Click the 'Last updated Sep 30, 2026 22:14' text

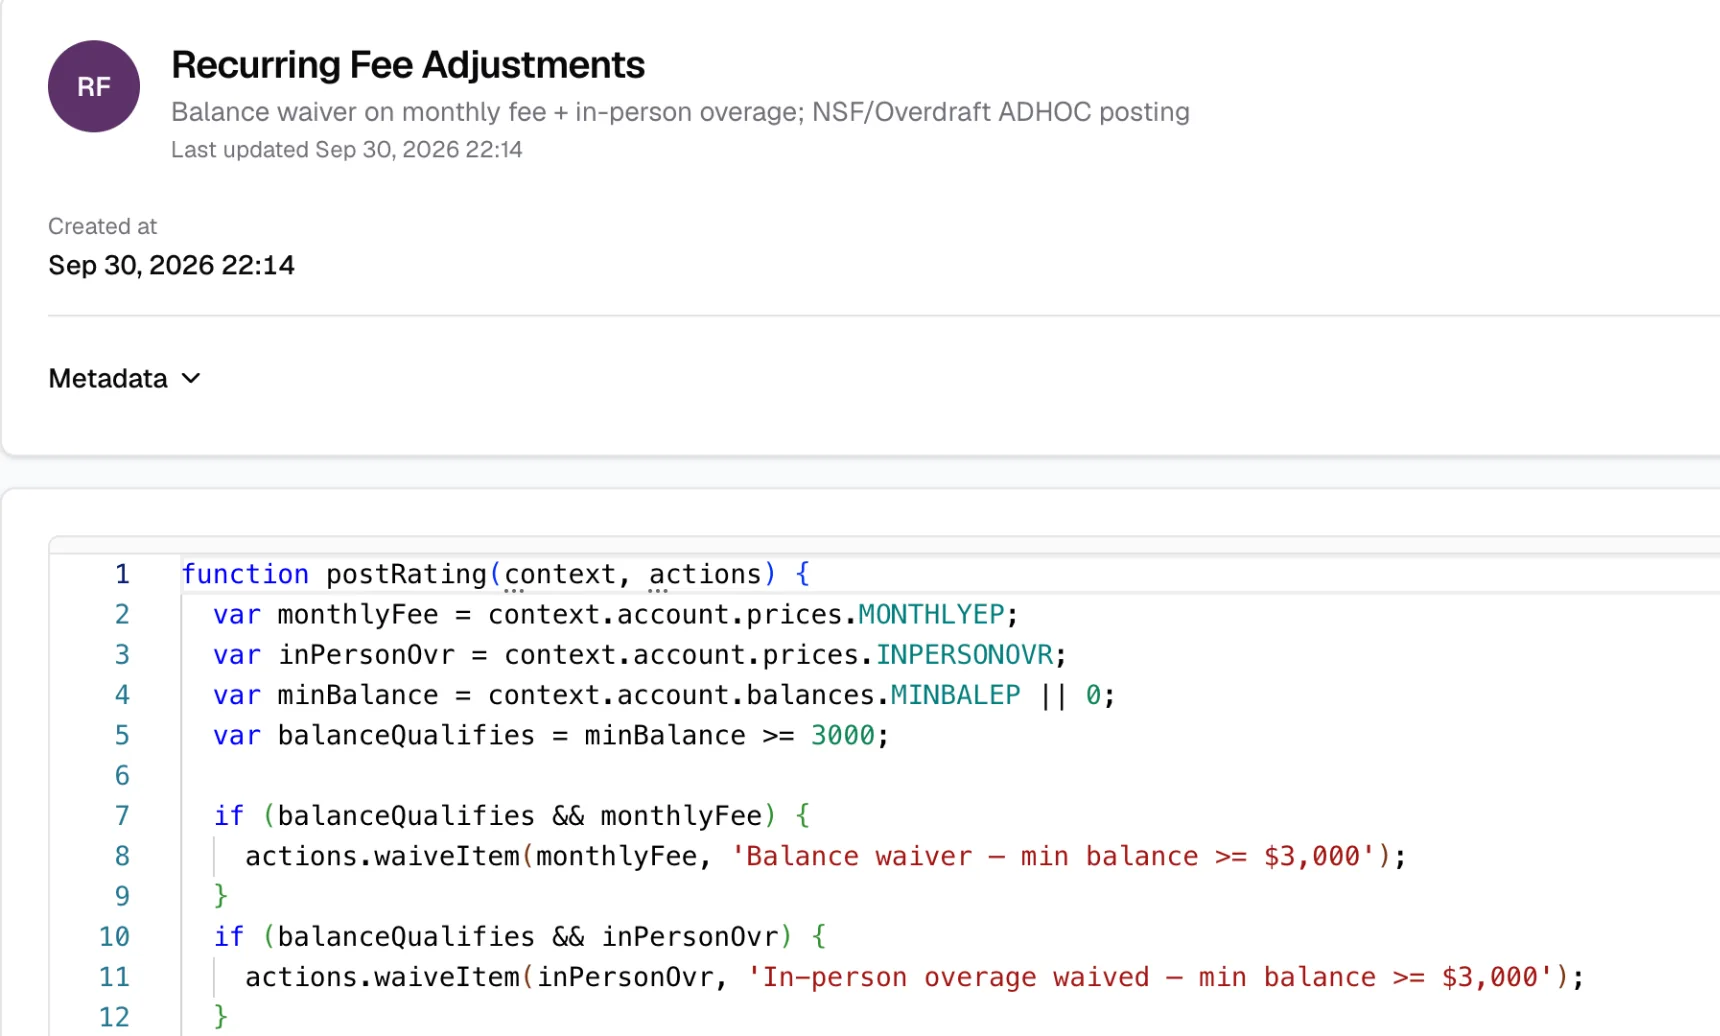click(x=346, y=149)
